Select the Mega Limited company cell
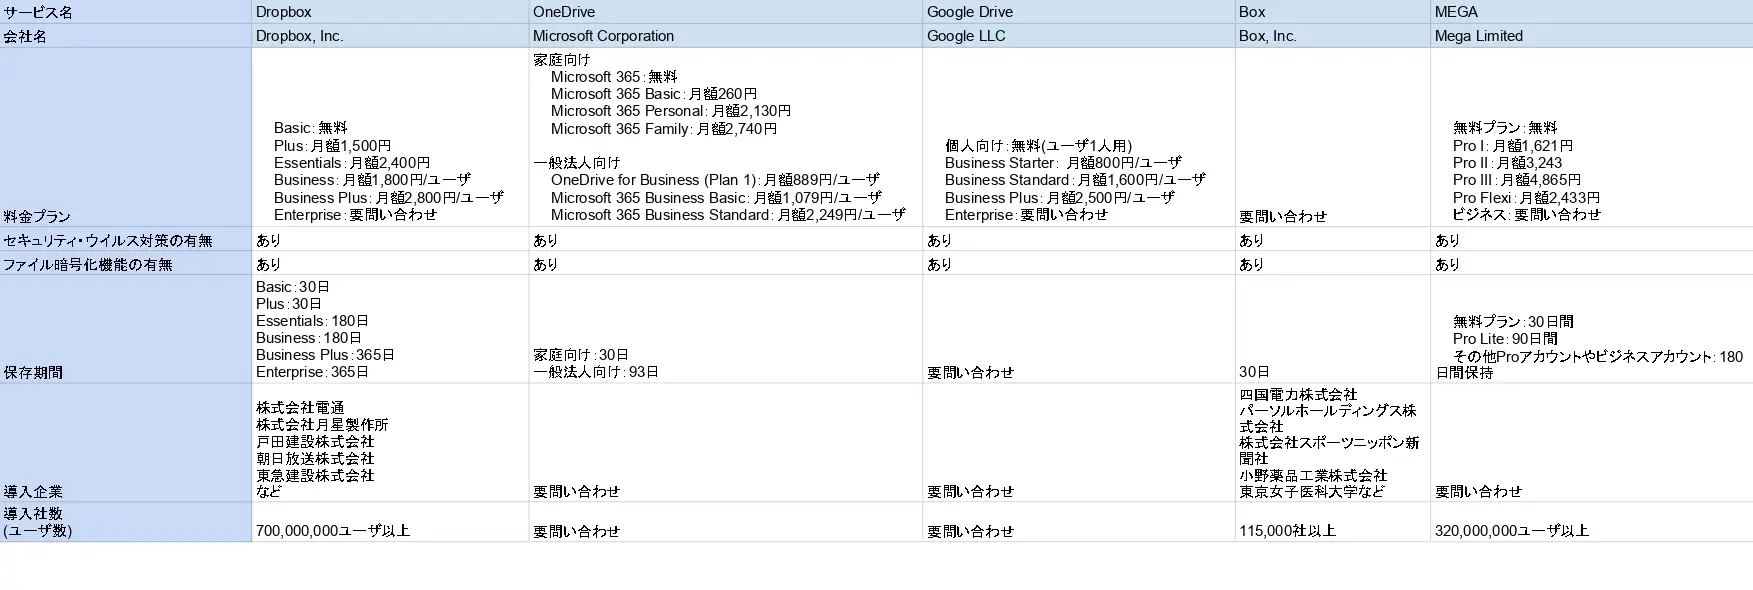The image size is (1753, 590). click(1590, 36)
